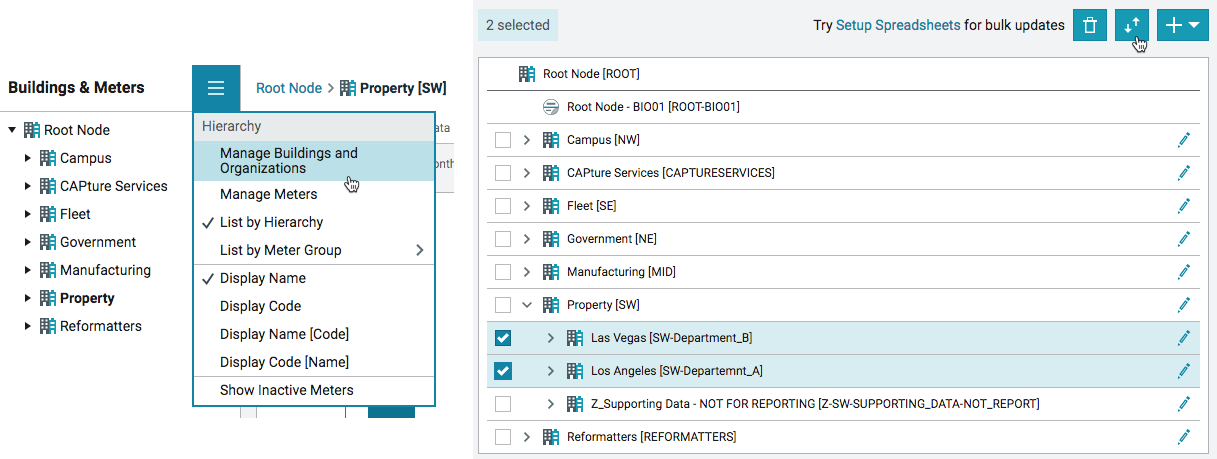Image resolution: width=1217 pixels, height=459 pixels.
Task: Choose Display Name [Code] option
Action: [x=314, y=334]
